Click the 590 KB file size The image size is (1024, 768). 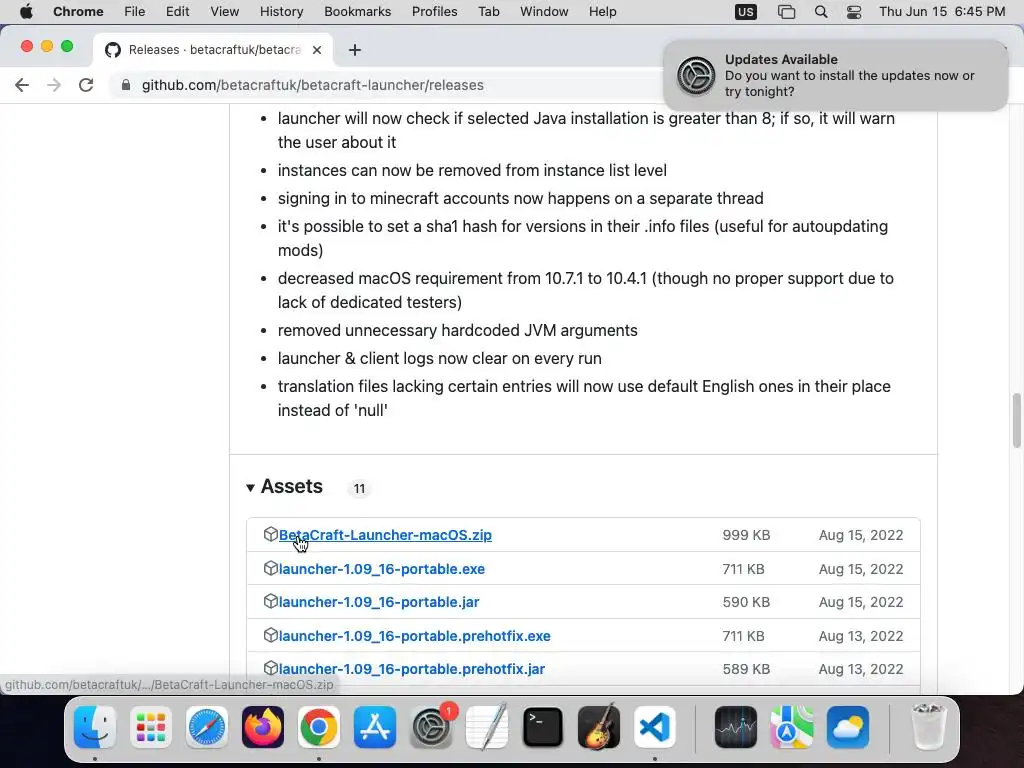746,602
